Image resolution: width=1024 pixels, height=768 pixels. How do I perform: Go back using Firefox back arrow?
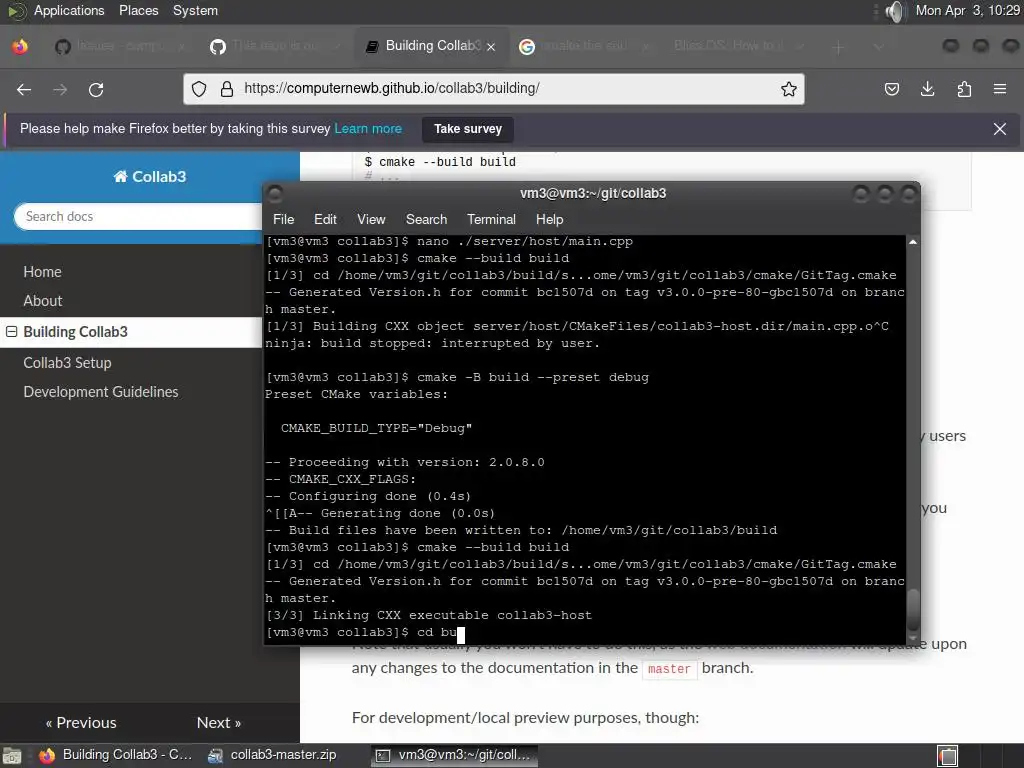pos(24,89)
